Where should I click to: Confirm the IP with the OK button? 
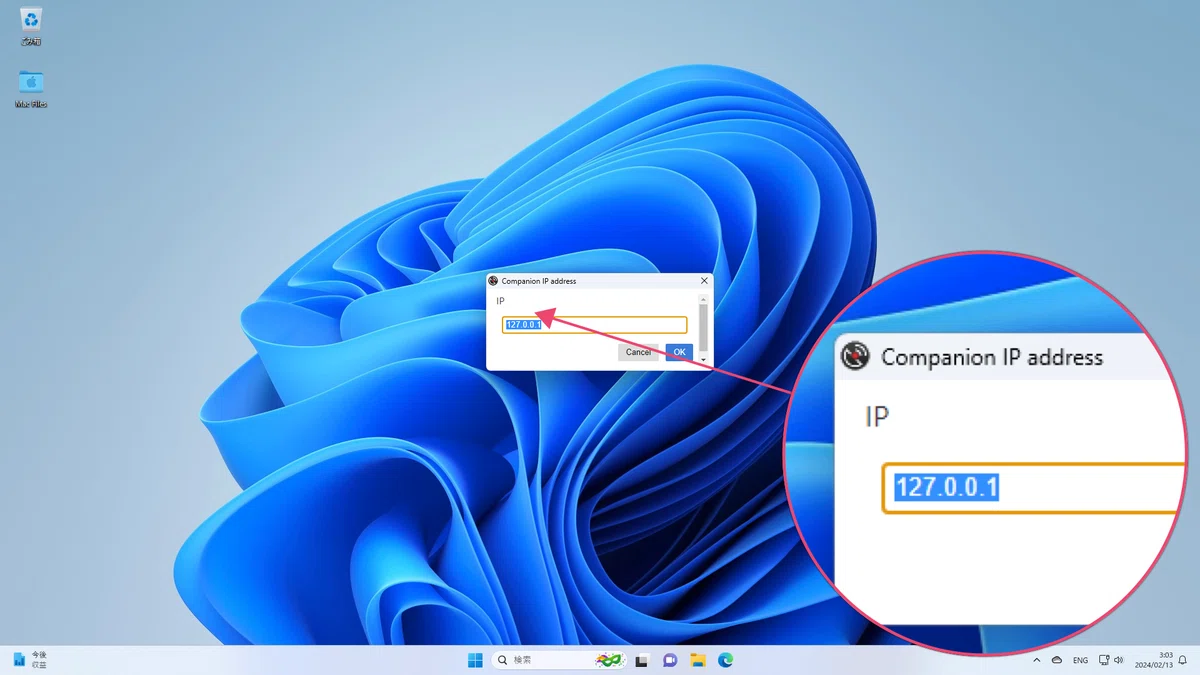click(x=679, y=352)
